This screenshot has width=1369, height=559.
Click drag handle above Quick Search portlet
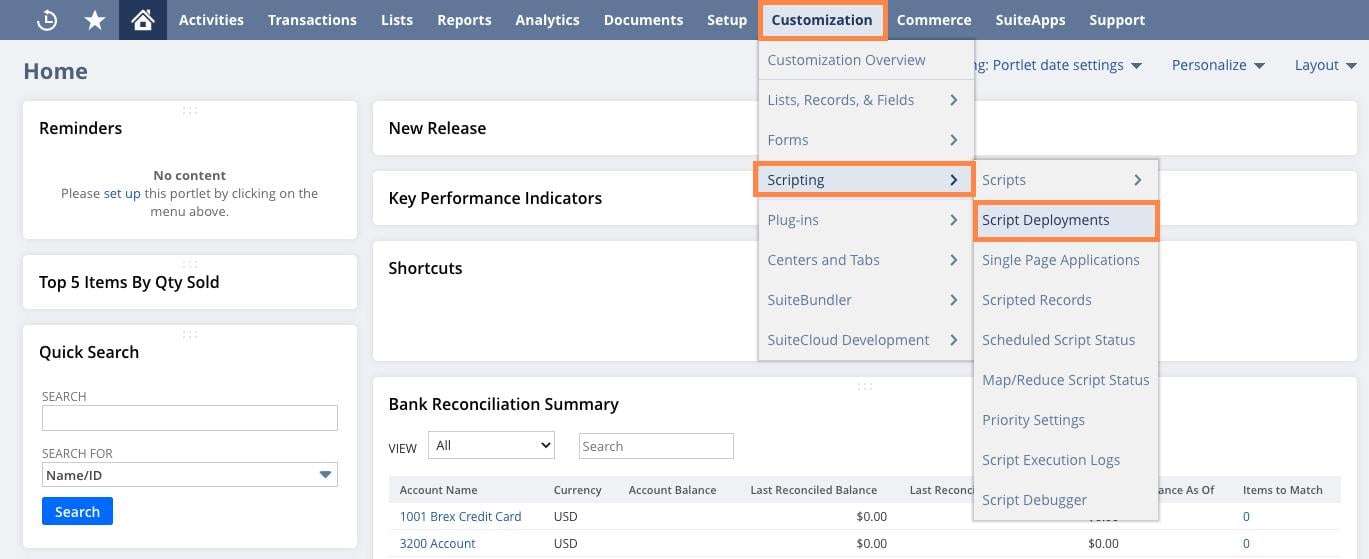[189, 334]
